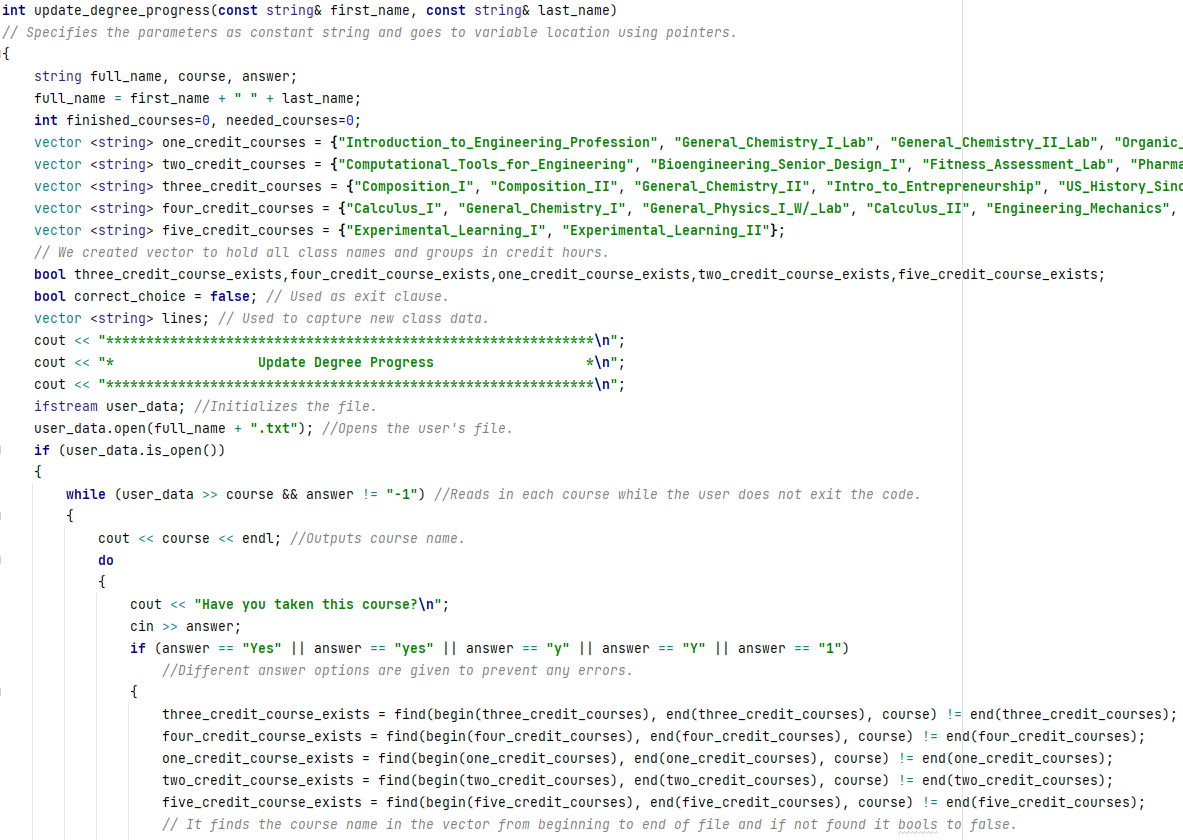Image resolution: width=1183 pixels, height=840 pixels.
Task: Click the two_credit_courses vector name in its declaration
Action: 234,164
